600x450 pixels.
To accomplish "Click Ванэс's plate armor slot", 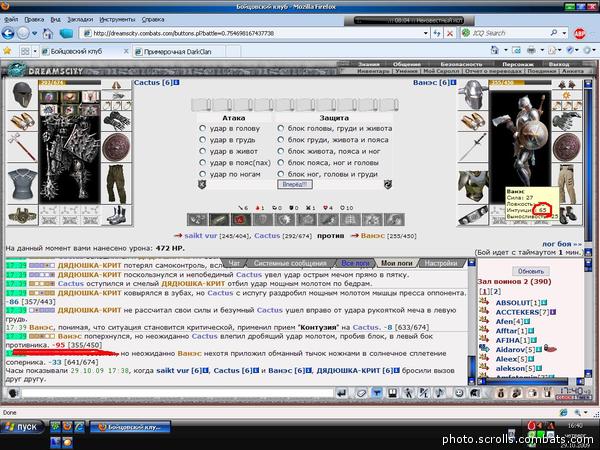I will coord(473,186).
